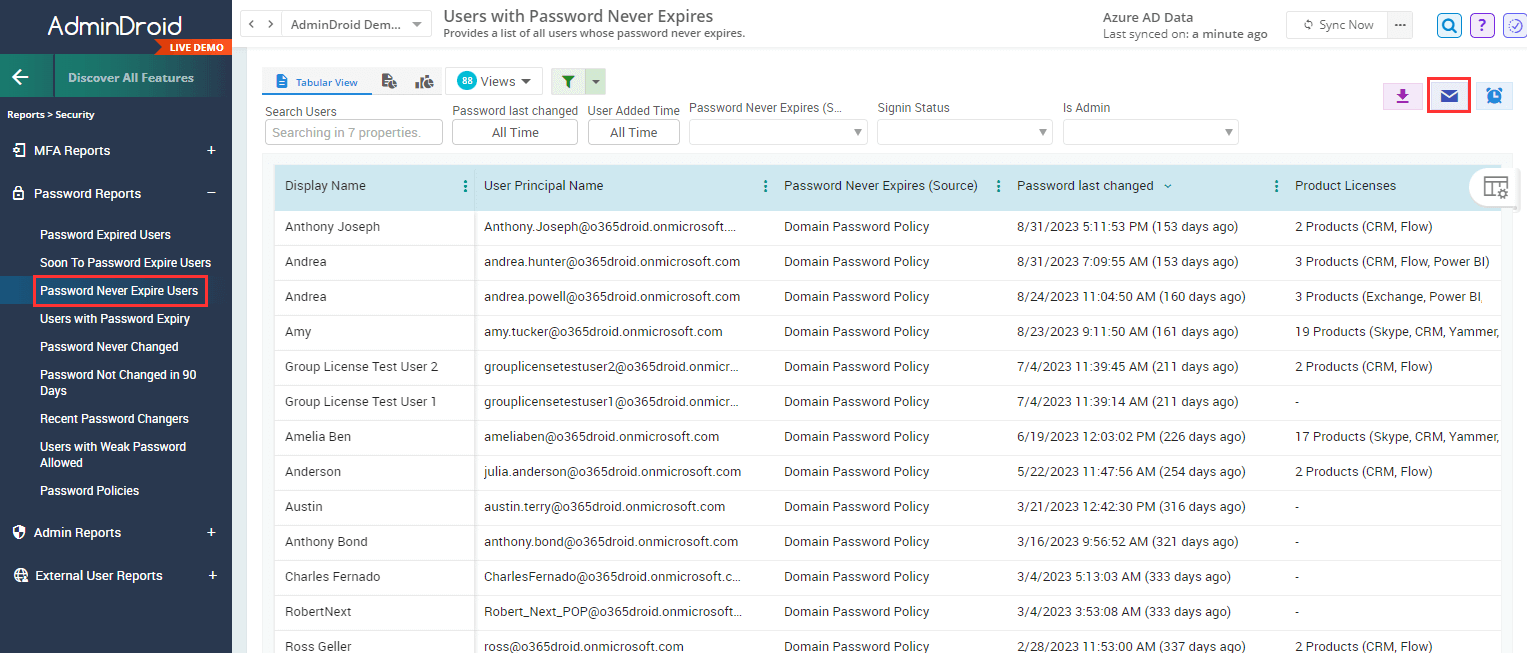
Task: Open the column chooser icon on table header
Action: click(1494, 187)
